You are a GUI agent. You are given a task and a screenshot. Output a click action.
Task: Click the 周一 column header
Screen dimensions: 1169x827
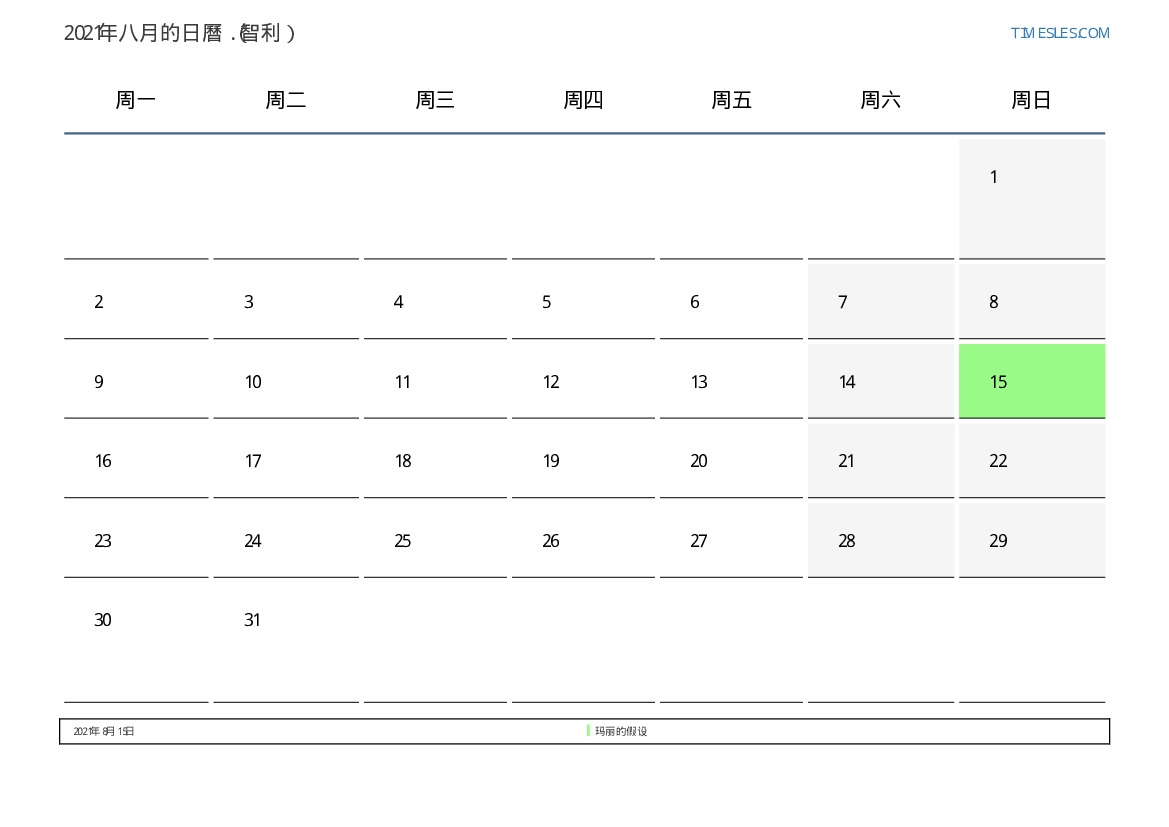[136, 100]
